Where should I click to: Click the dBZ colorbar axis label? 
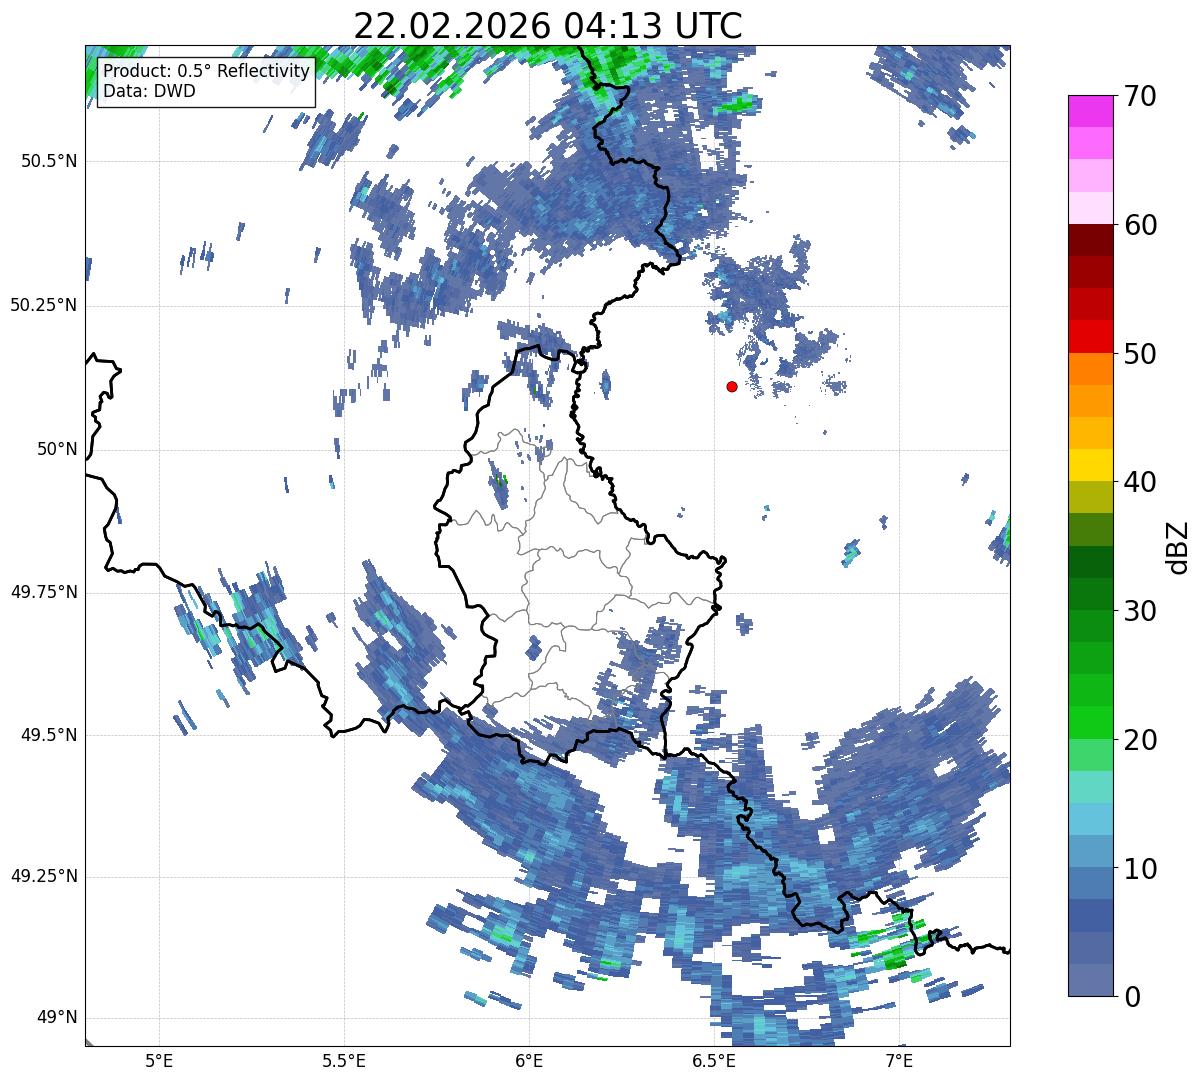point(1178,546)
